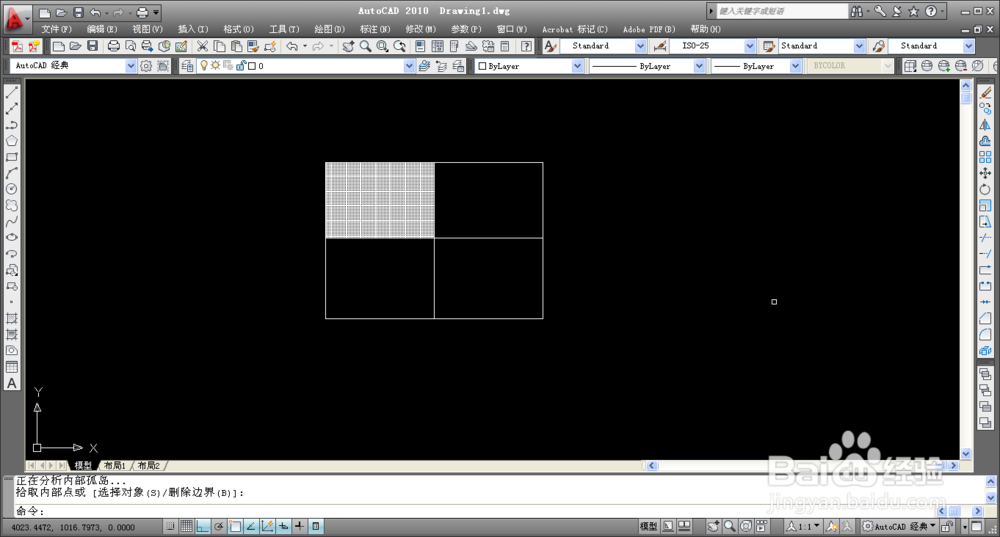
Task: Expand the Standard text style dropdown
Action: [x=640, y=46]
